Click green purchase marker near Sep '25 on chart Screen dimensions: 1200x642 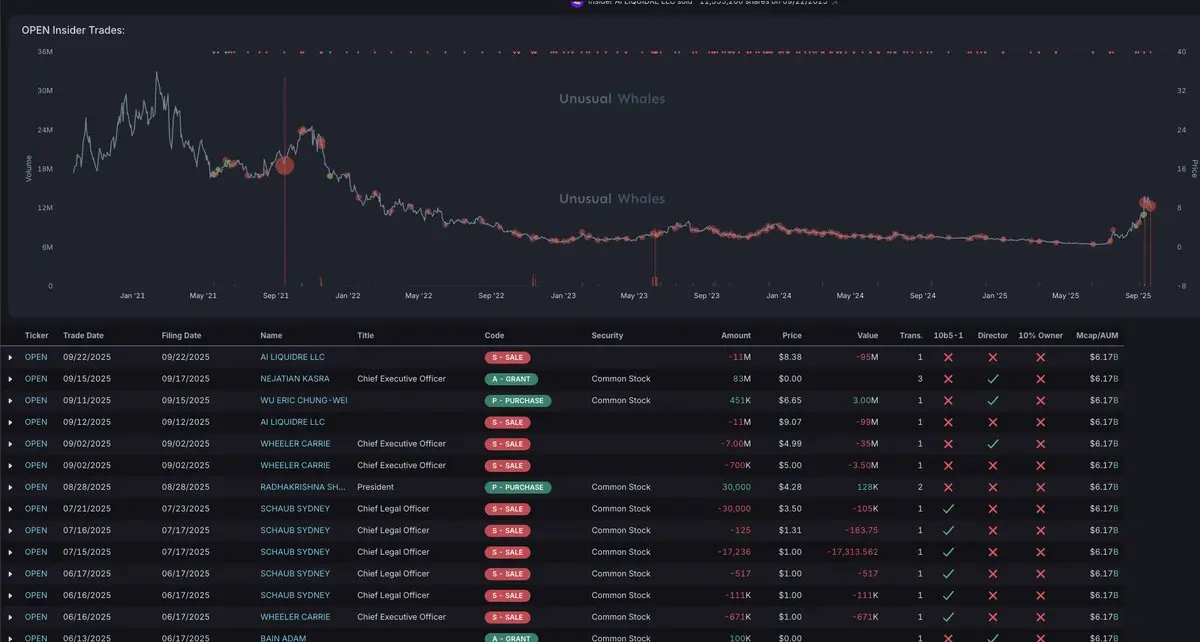[x=1143, y=216]
